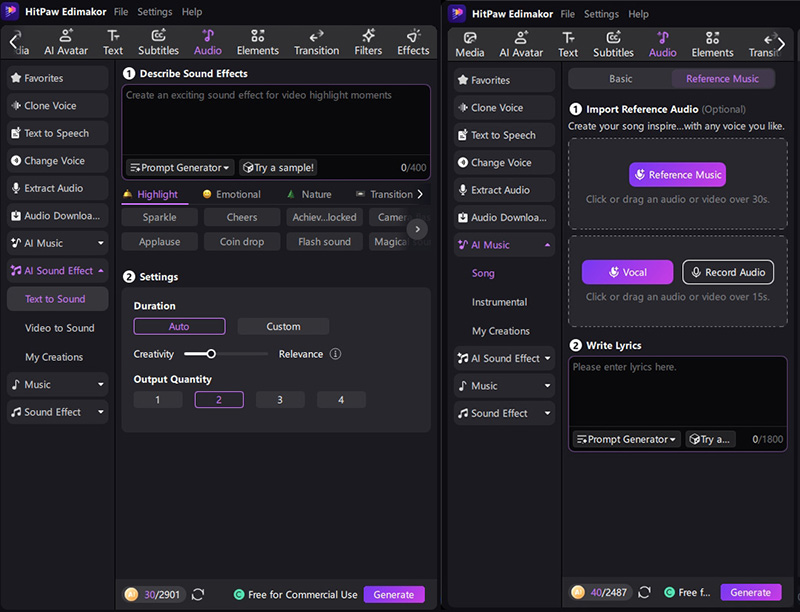Open Elements tool in left window toolbar
This screenshot has height=612, width=800.
[x=258, y=42]
